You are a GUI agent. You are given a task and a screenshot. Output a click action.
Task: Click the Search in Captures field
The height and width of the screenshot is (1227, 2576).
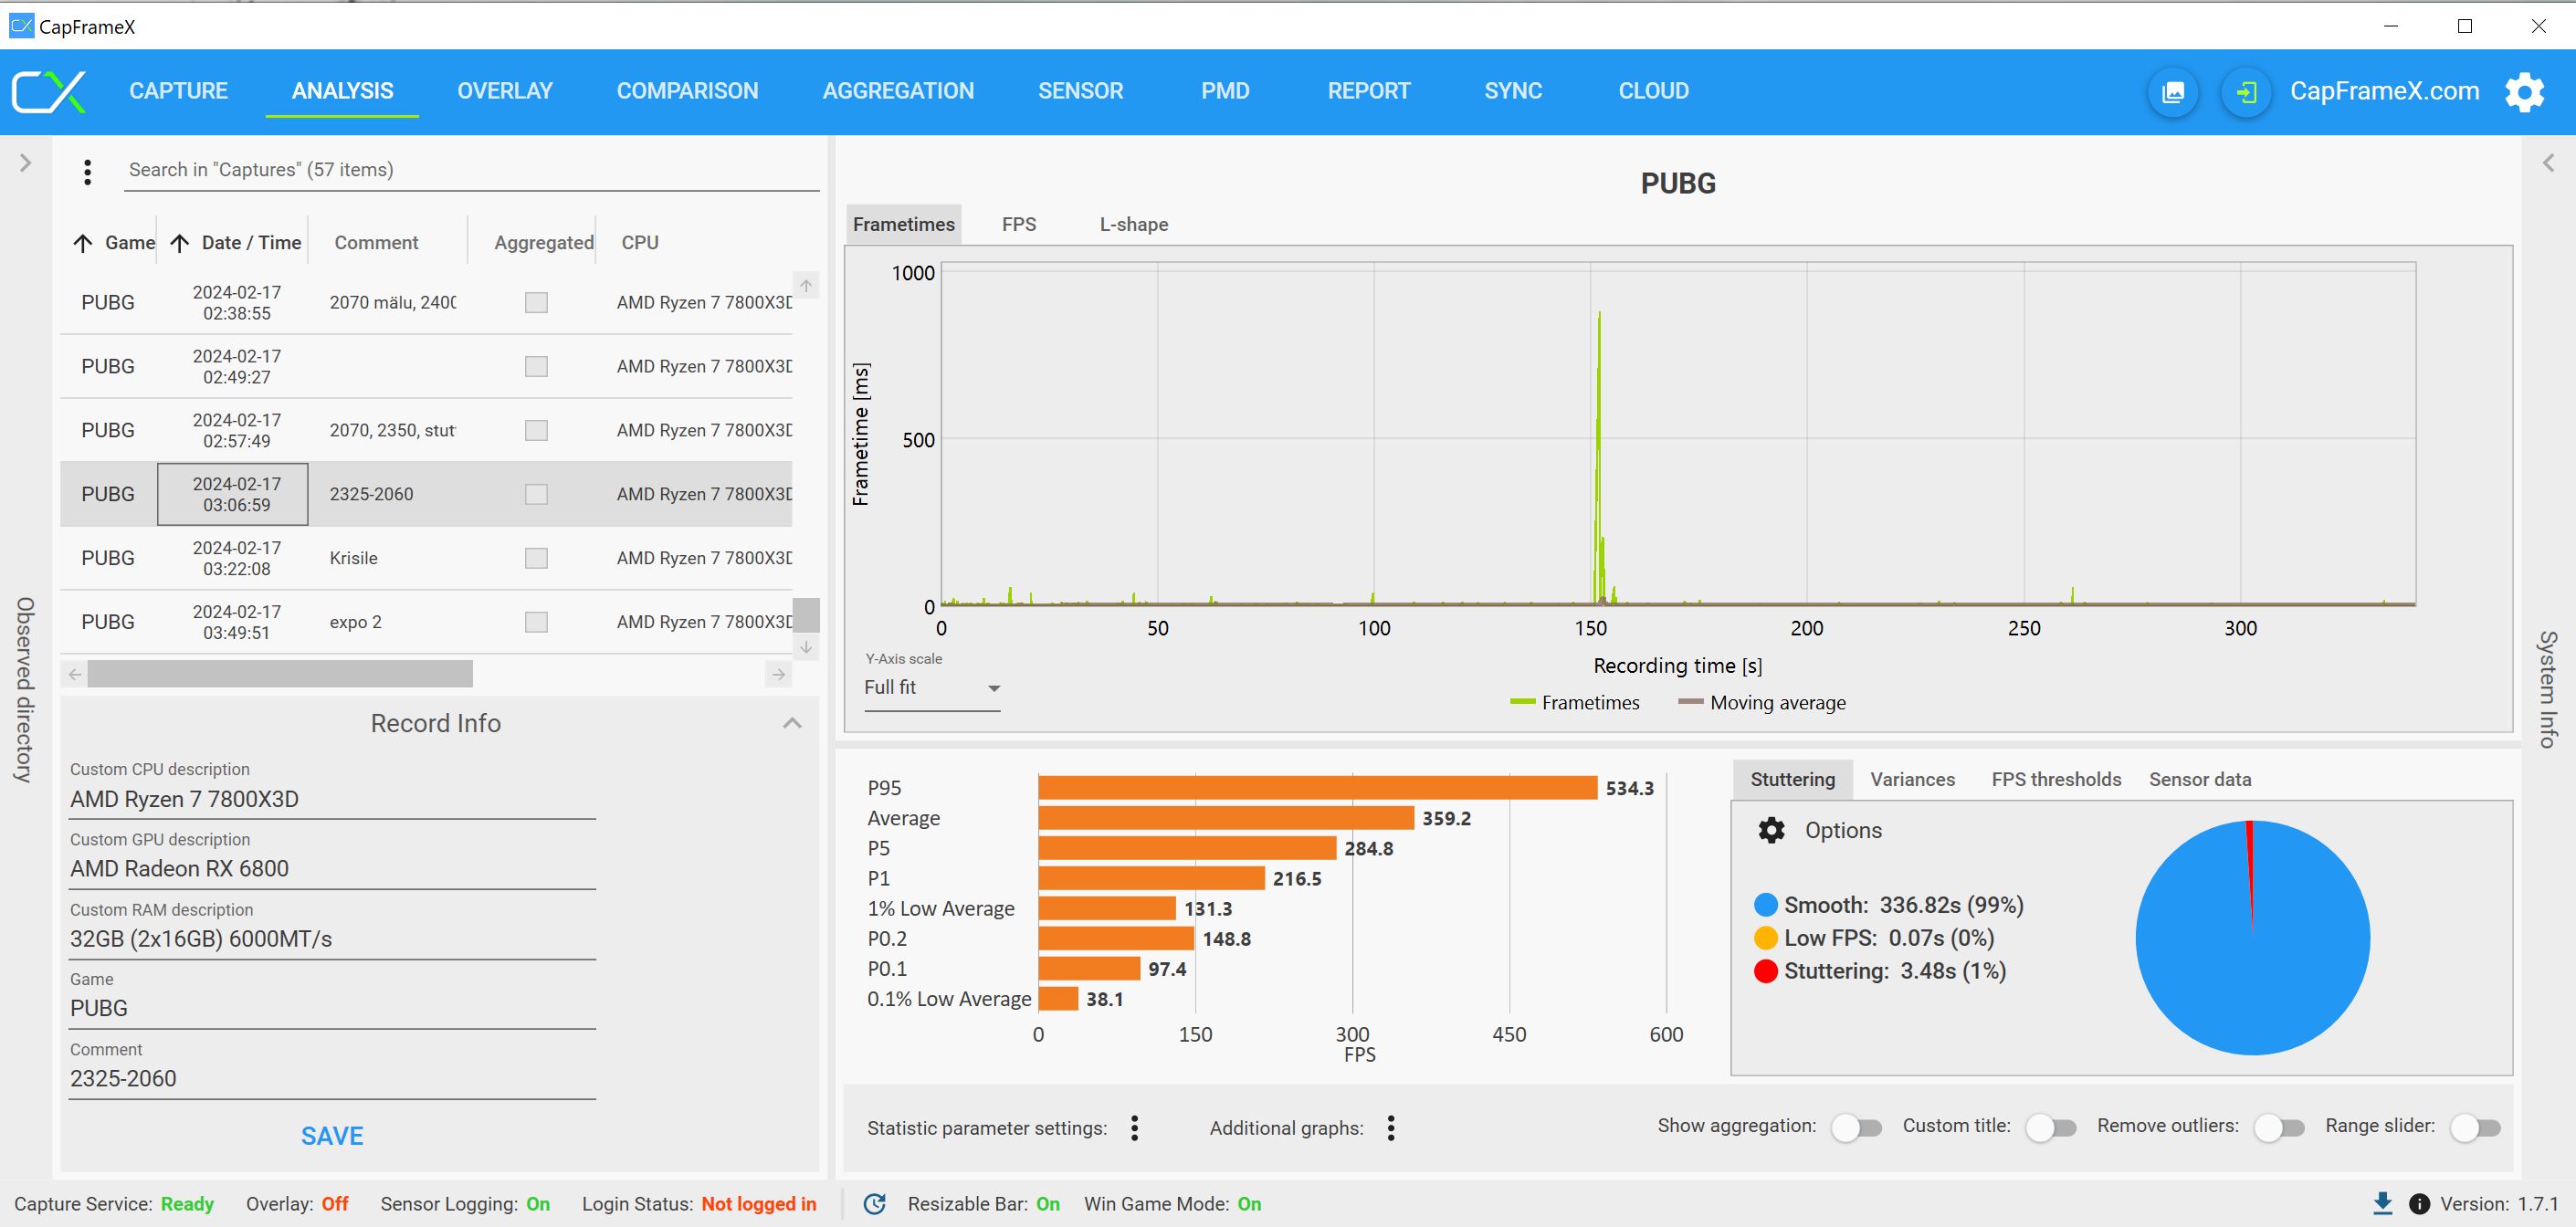[472, 170]
